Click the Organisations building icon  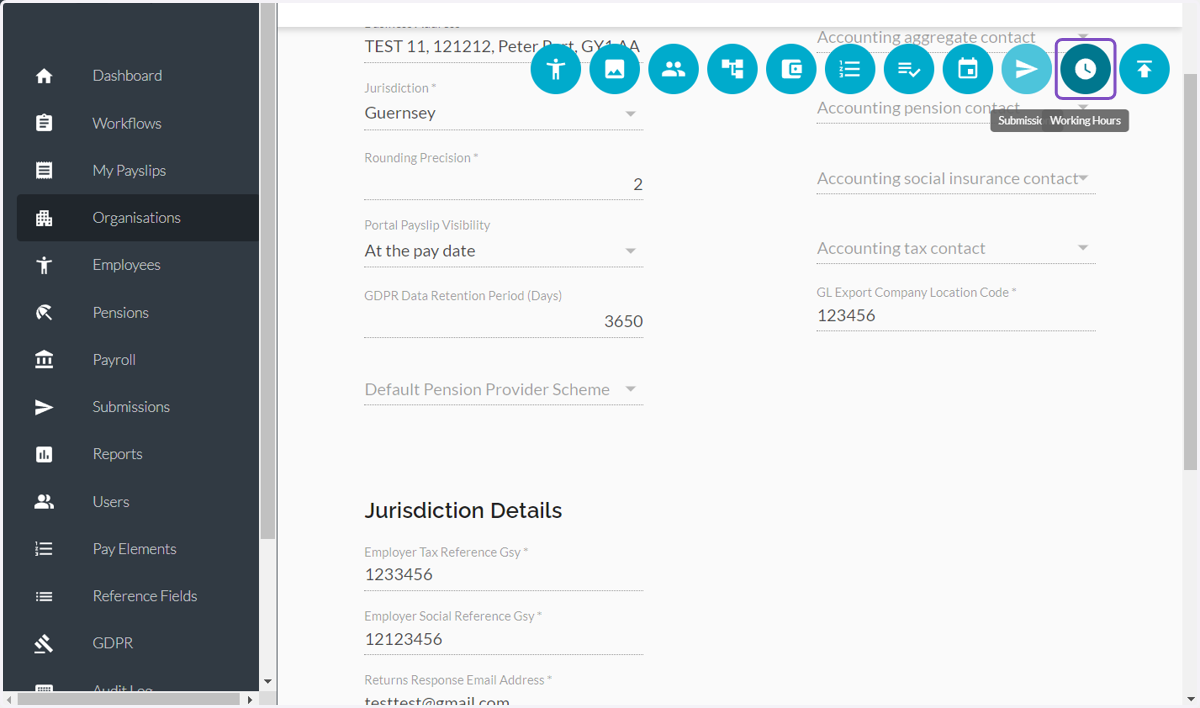click(x=44, y=218)
